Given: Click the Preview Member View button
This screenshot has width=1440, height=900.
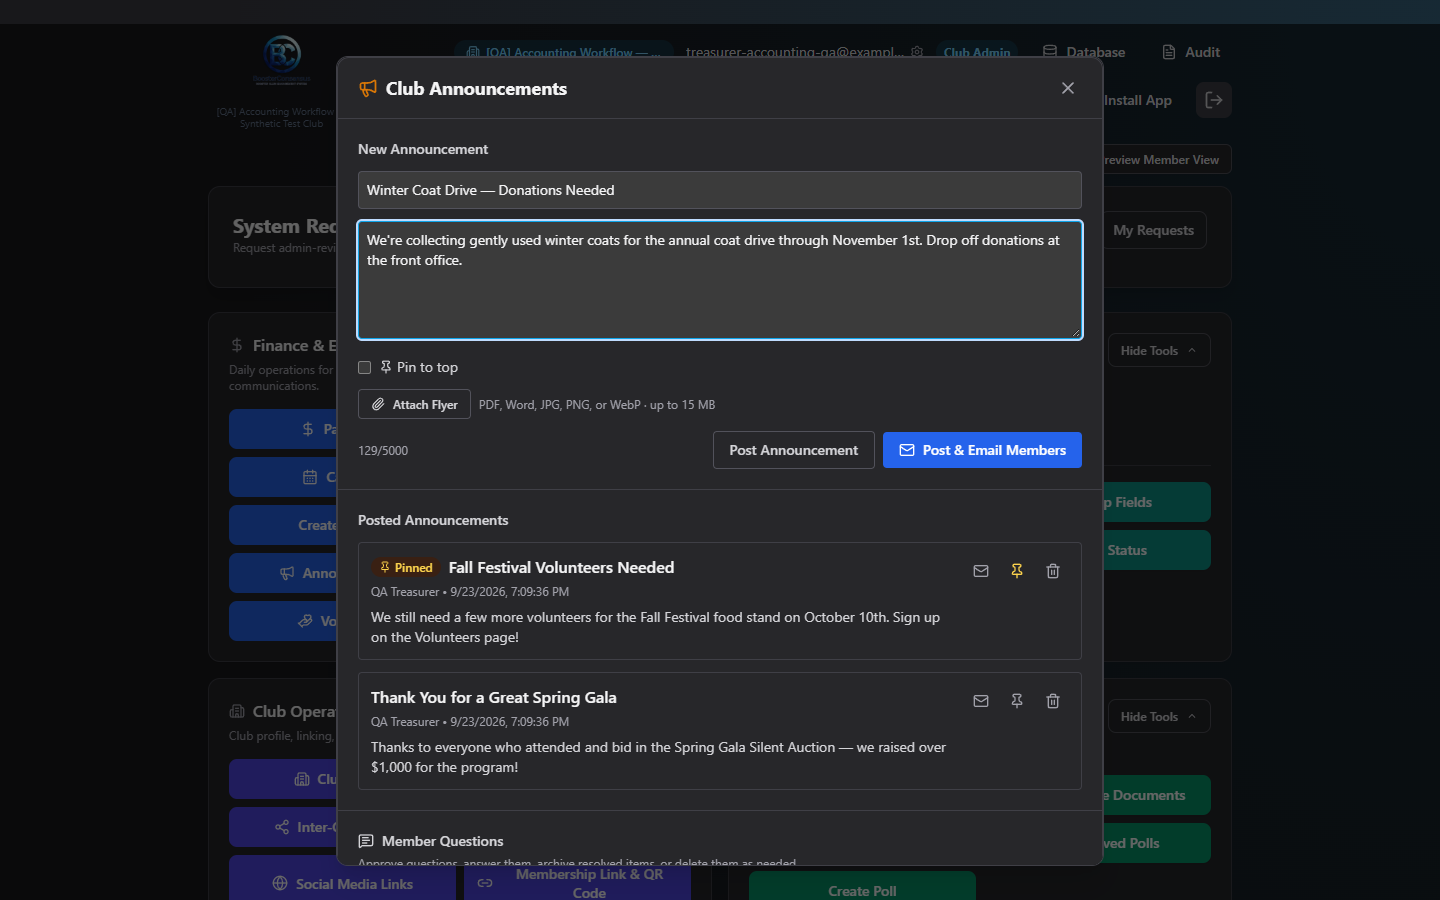Looking at the screenshot, I should (x=1166, y=160).
